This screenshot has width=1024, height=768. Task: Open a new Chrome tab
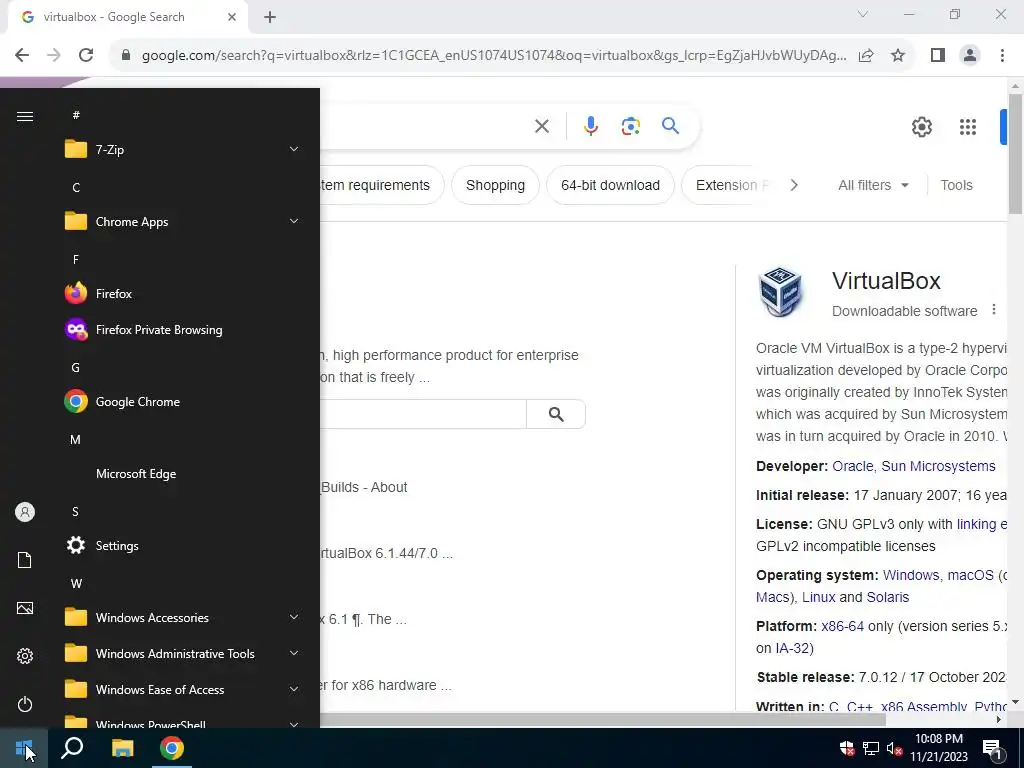point(270,17)
